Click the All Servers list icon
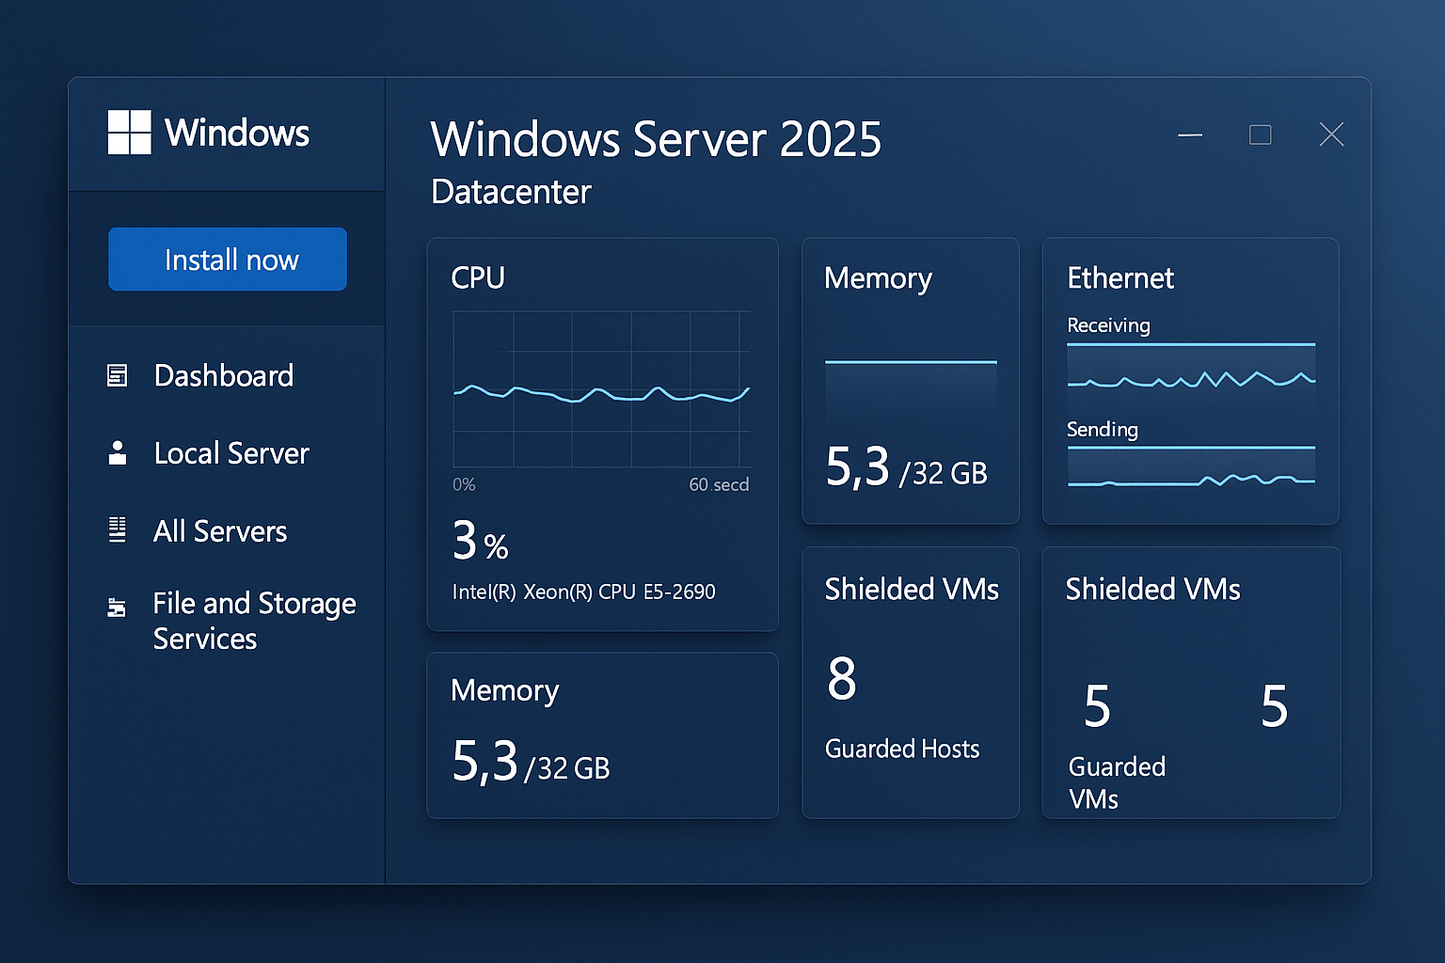Image resolution: width=1445 pixels, height=963 pixels. tap(117, 530)
